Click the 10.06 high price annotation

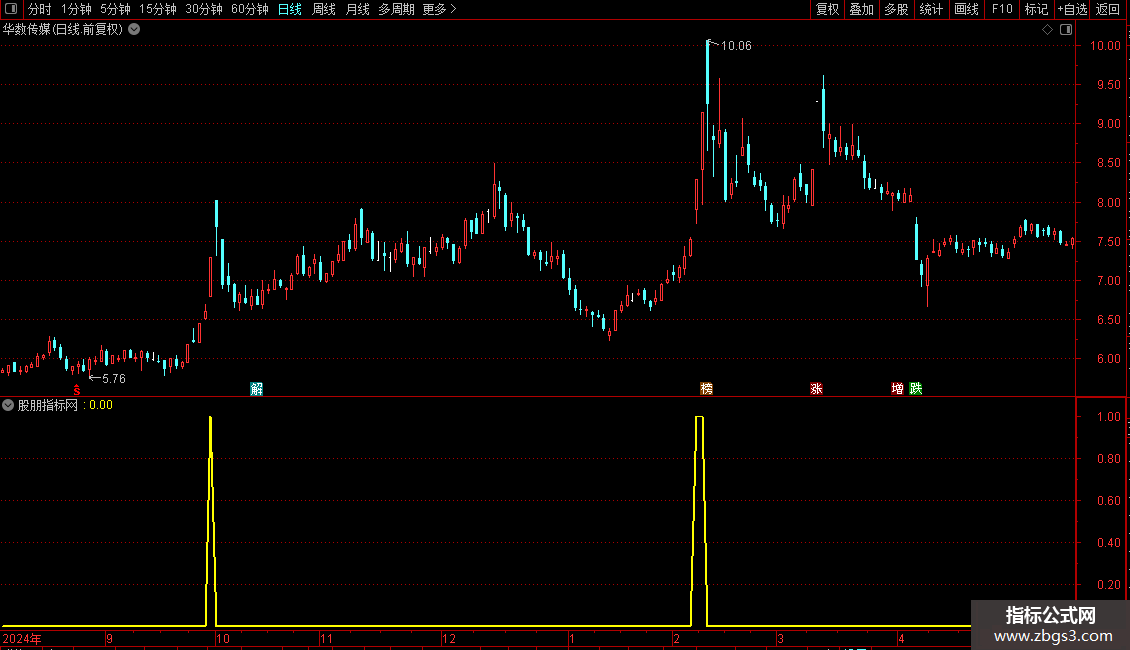[736, 46]
